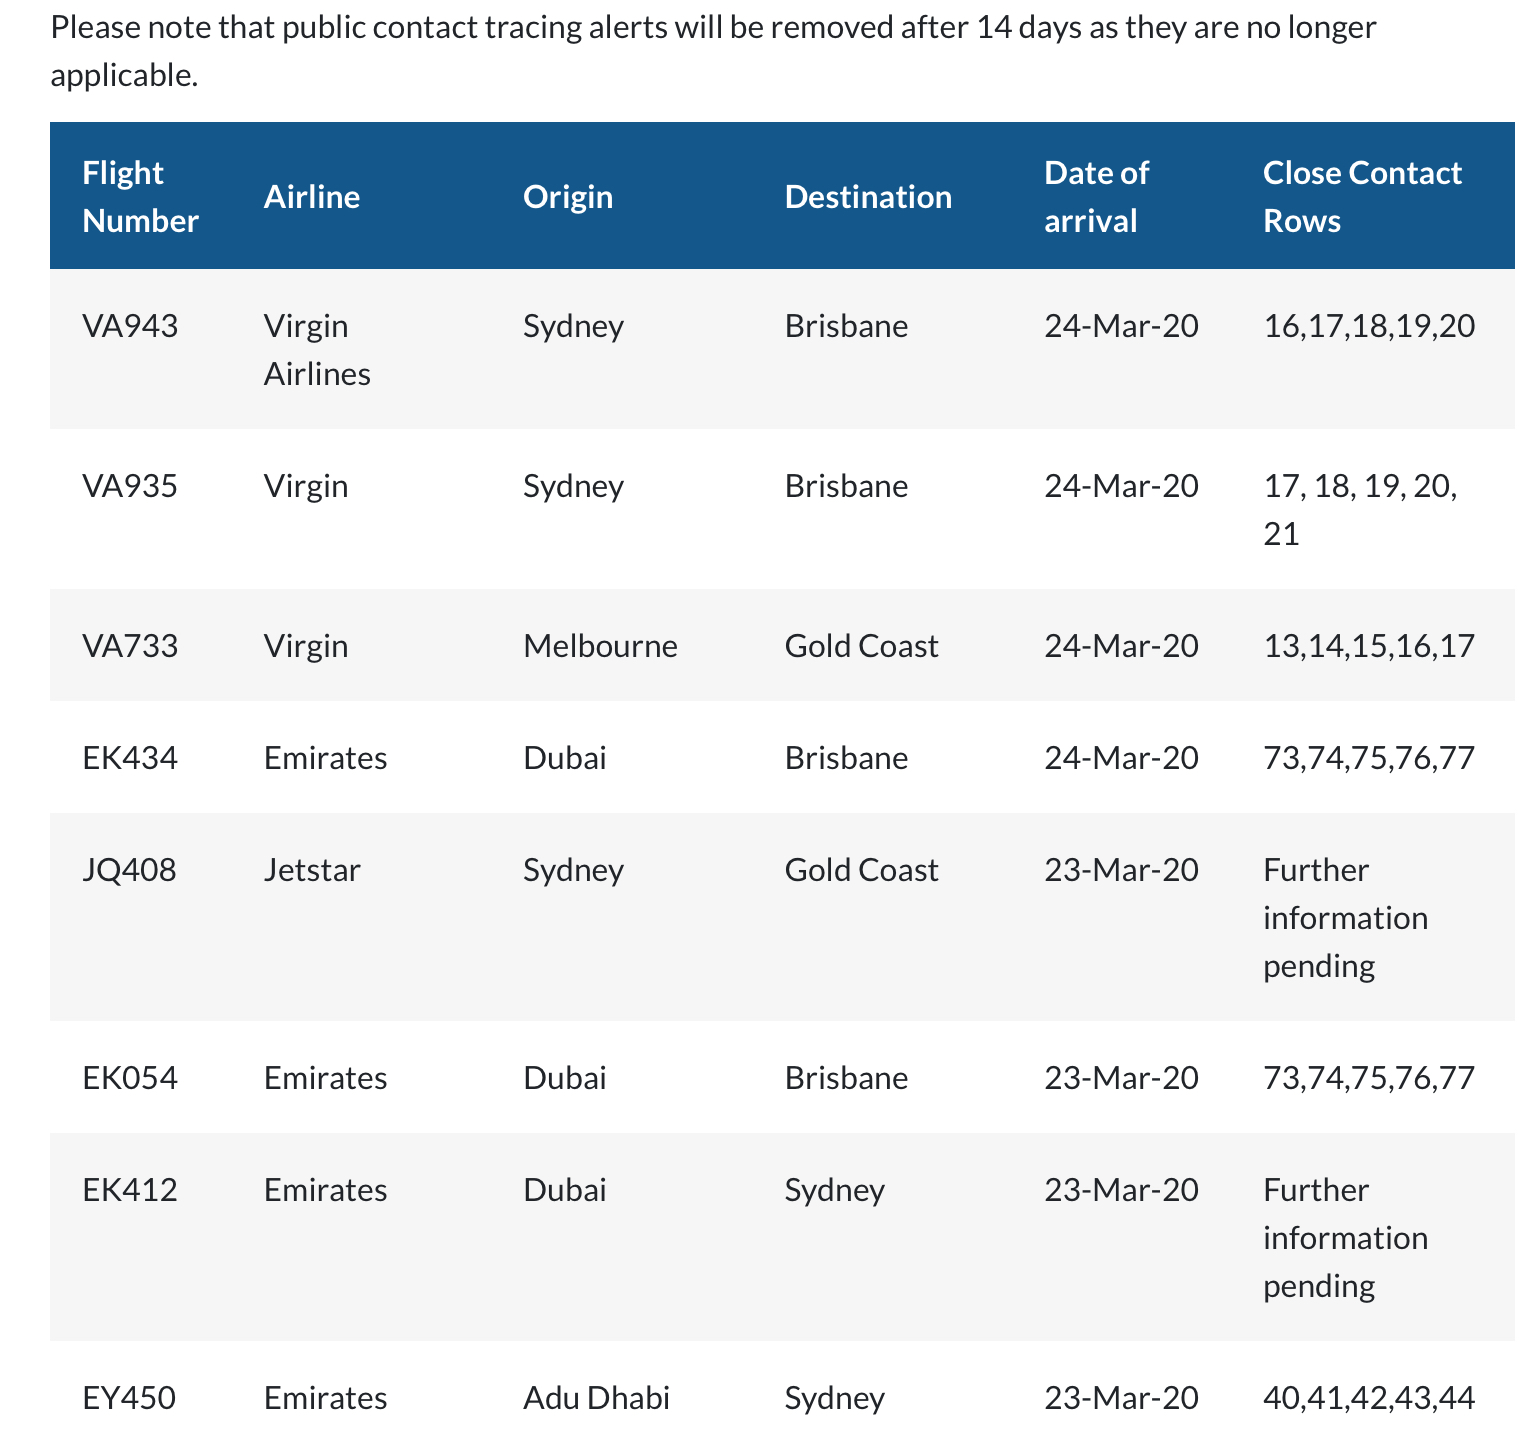Click the Date of arrival header

pos(1097,197)
